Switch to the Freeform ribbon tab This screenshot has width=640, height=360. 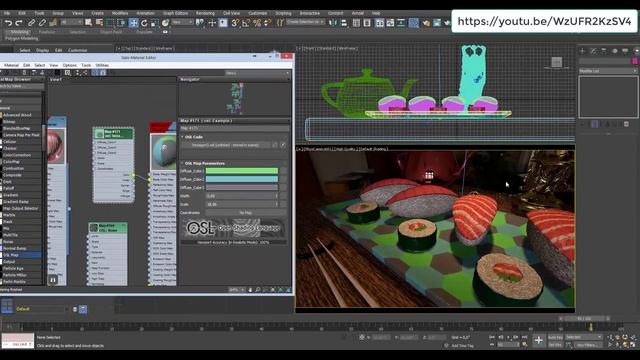47,32
